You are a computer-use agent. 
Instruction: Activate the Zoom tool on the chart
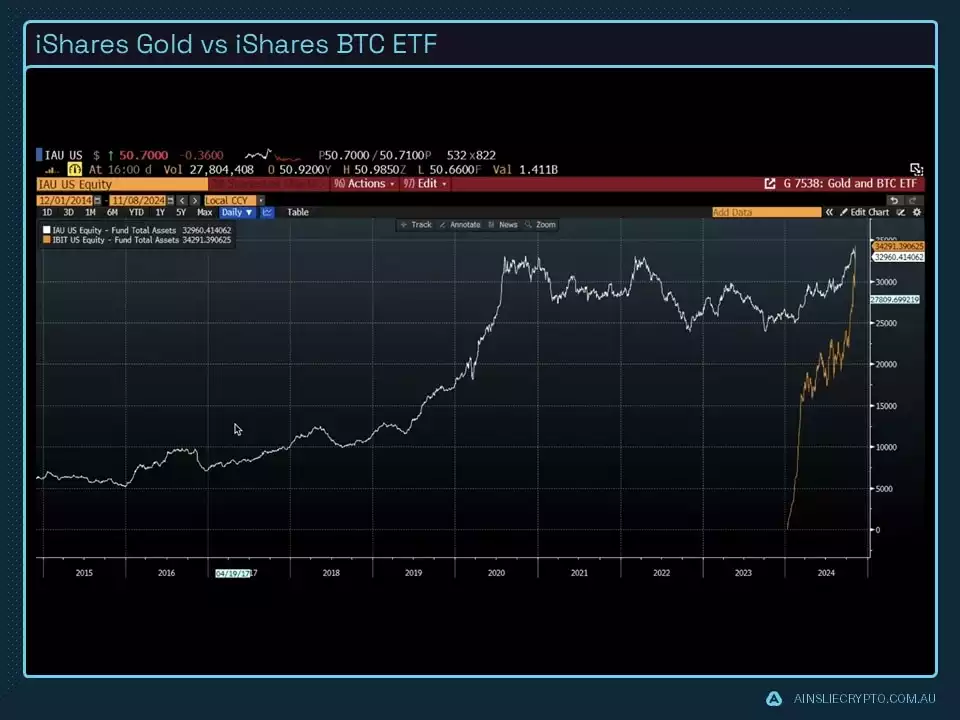(547, 224)
